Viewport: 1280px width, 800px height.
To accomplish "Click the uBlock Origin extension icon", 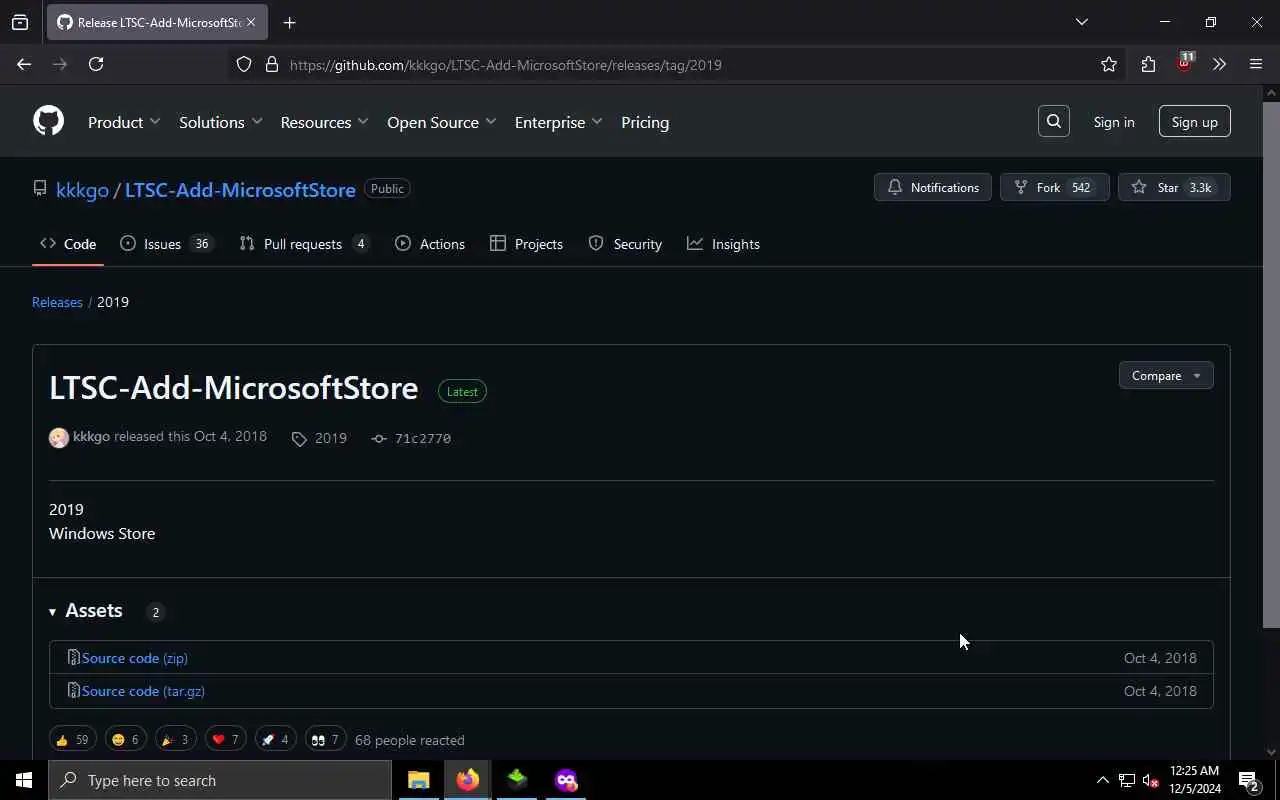I will 1185,63.
